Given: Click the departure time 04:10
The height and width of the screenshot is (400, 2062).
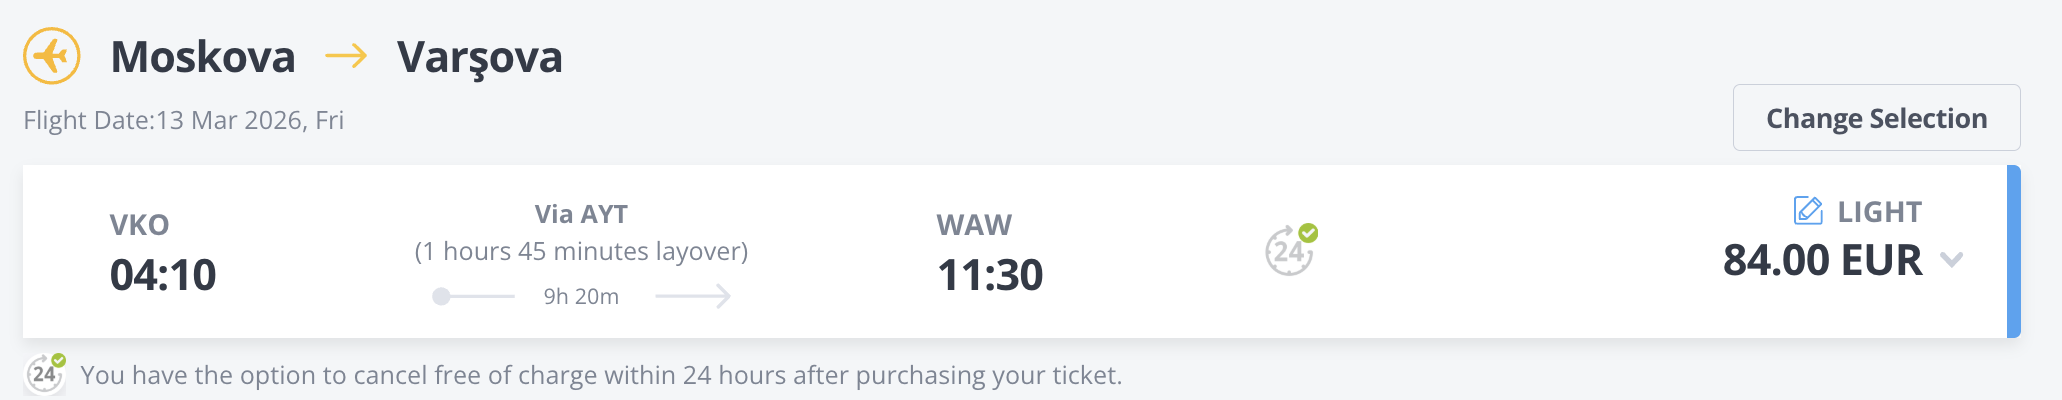Looking at the screenshot, I should coord(163,275).
